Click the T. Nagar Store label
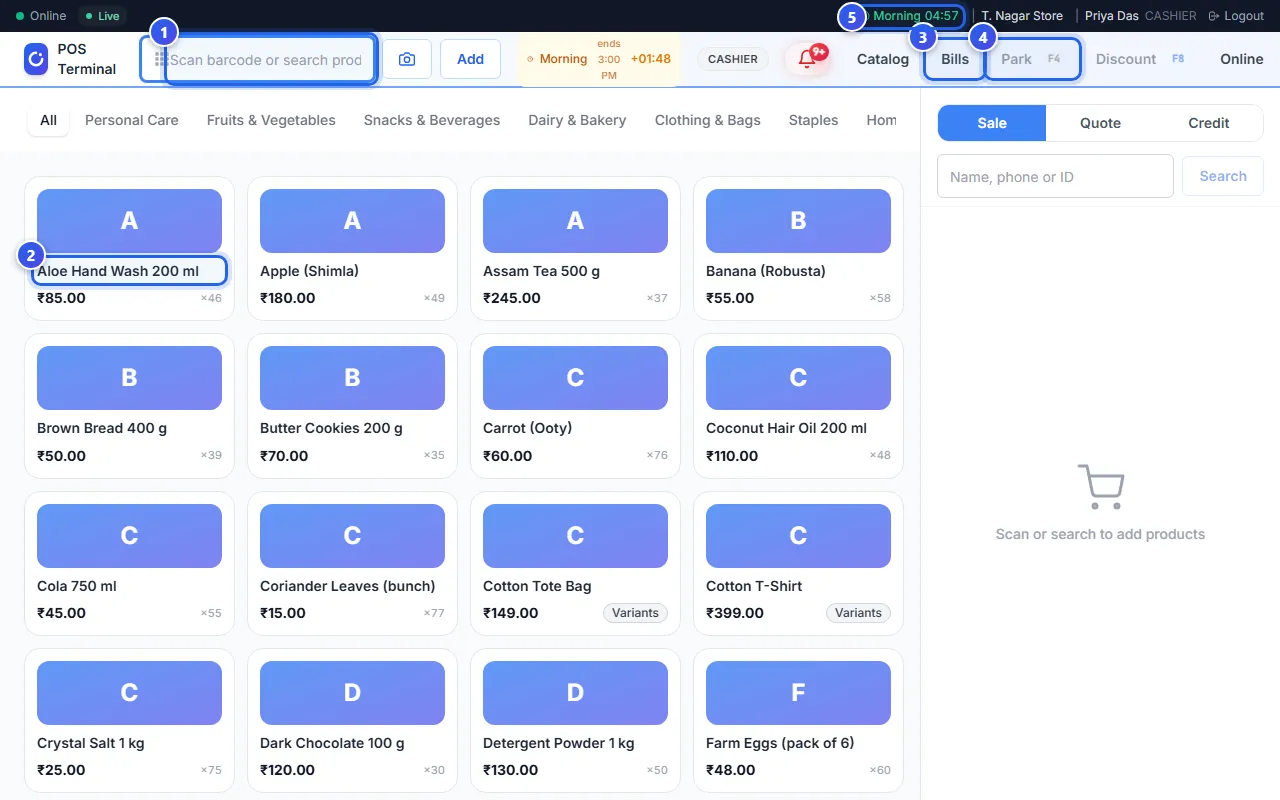 (1022, 16)
